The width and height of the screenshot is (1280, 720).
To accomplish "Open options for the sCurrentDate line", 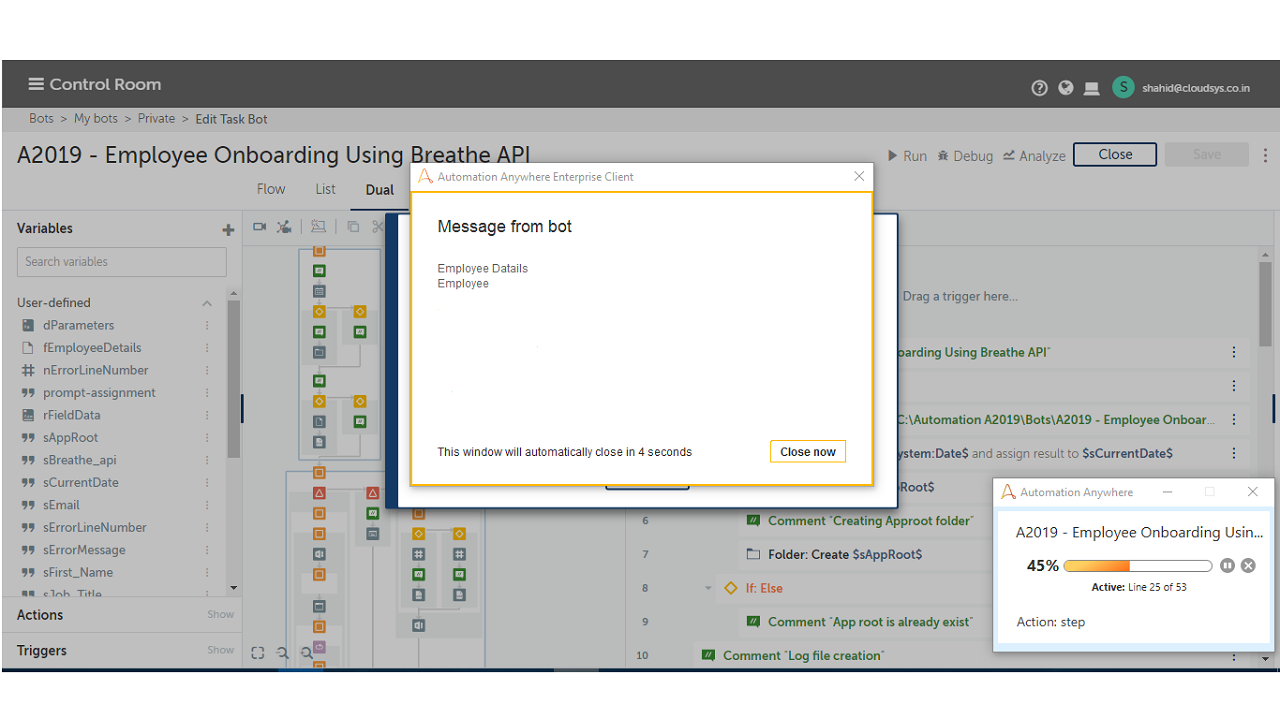I will [1234, 453].
